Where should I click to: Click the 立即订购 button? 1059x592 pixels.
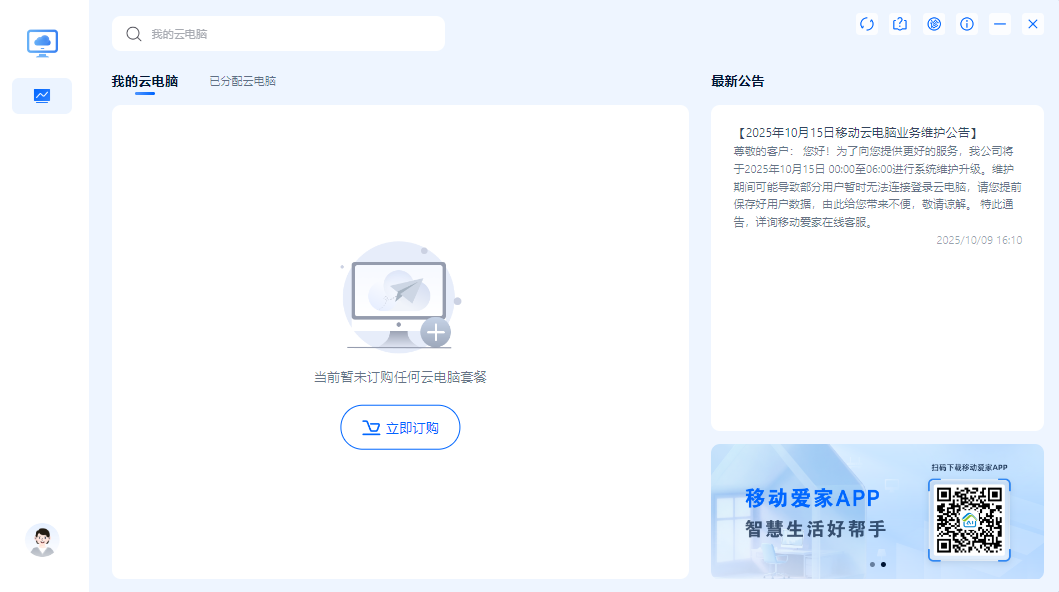[x=400, y=427]
